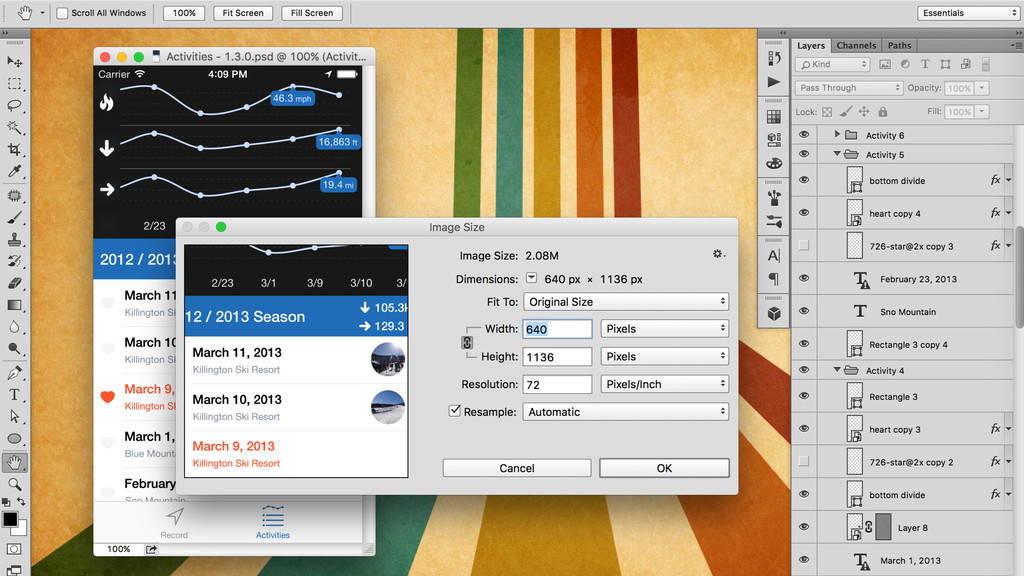The height and width of the screenshot is (576, 1024).
Task: Select the Horizontal Type tool
Action: [x=14, y=394]
